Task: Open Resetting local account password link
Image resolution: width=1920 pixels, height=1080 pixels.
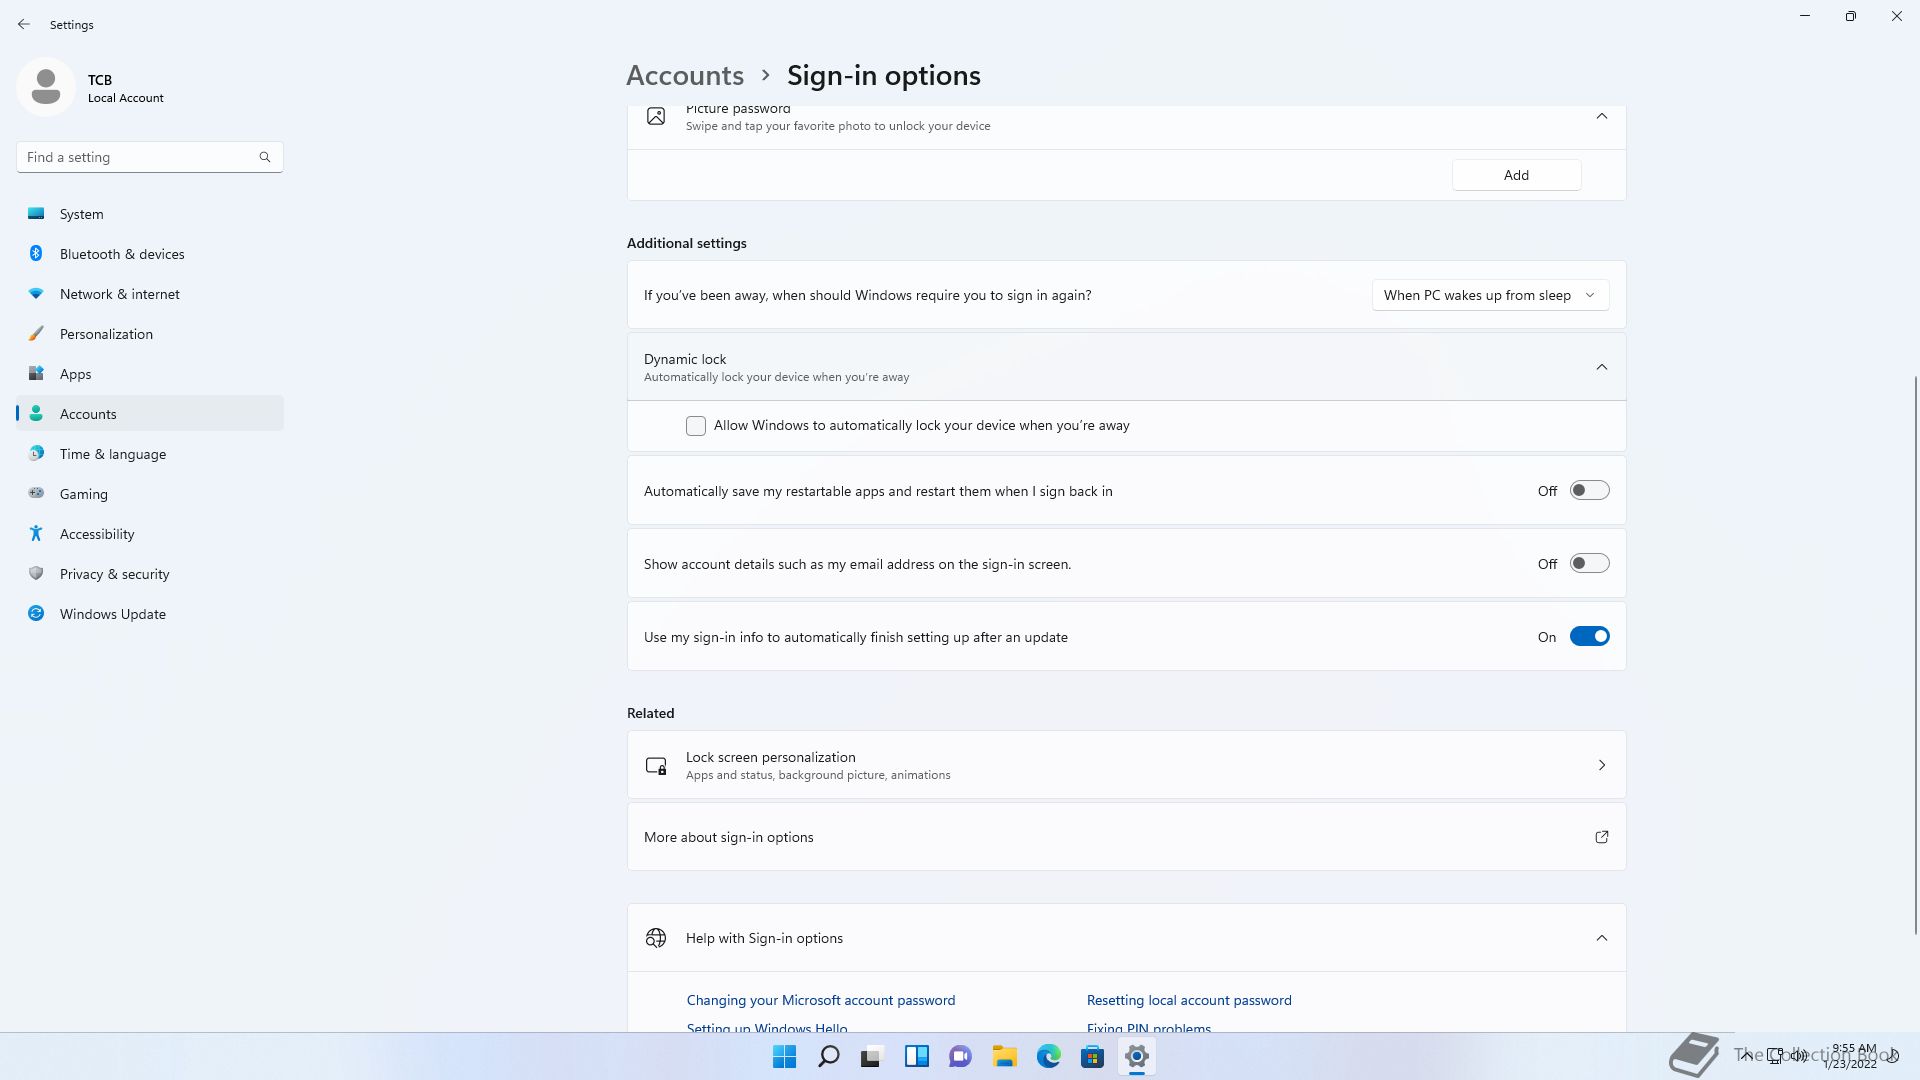Action: coord(1189,1000)
